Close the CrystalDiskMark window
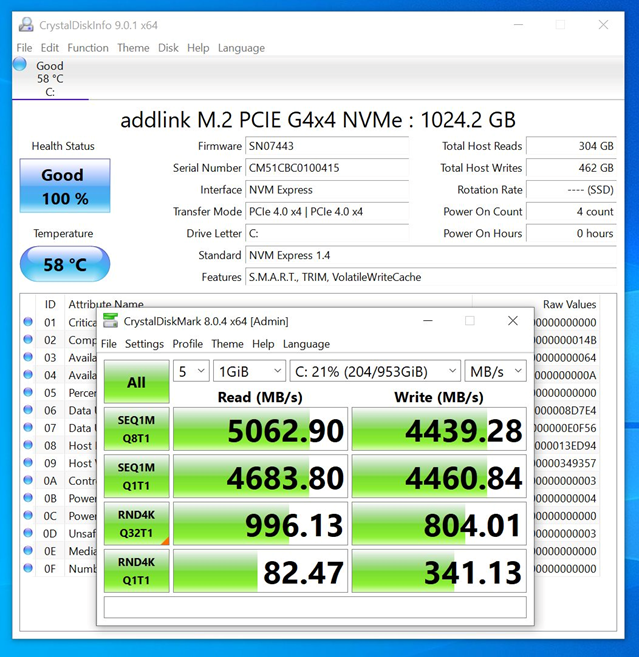This screenshot has height=657, width=639. [512, 321]
